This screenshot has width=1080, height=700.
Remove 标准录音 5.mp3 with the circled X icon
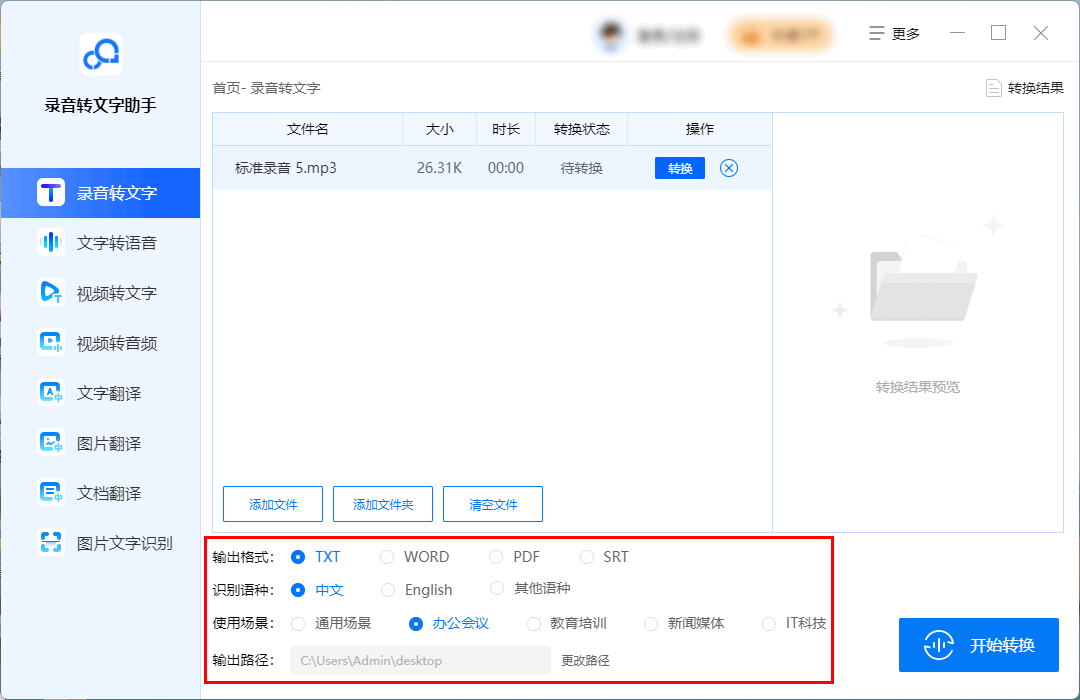pos(729,168)
